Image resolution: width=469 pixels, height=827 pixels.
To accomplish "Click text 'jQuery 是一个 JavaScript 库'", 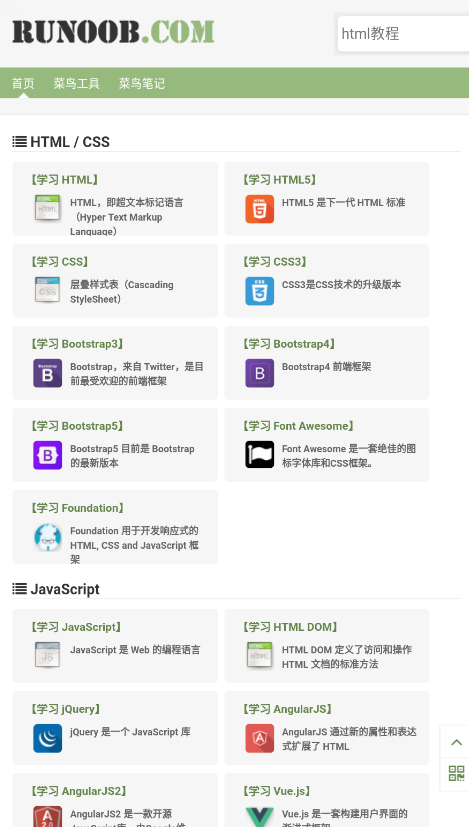I will pos(130,732).
